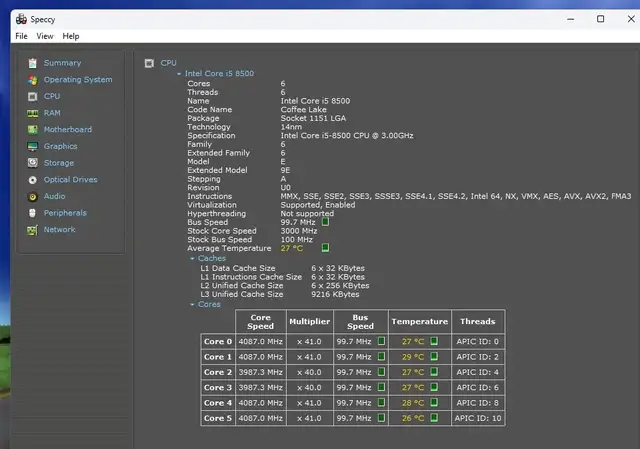
Task: Click Core 3 temperature tray icon
Action: (434, 387)
